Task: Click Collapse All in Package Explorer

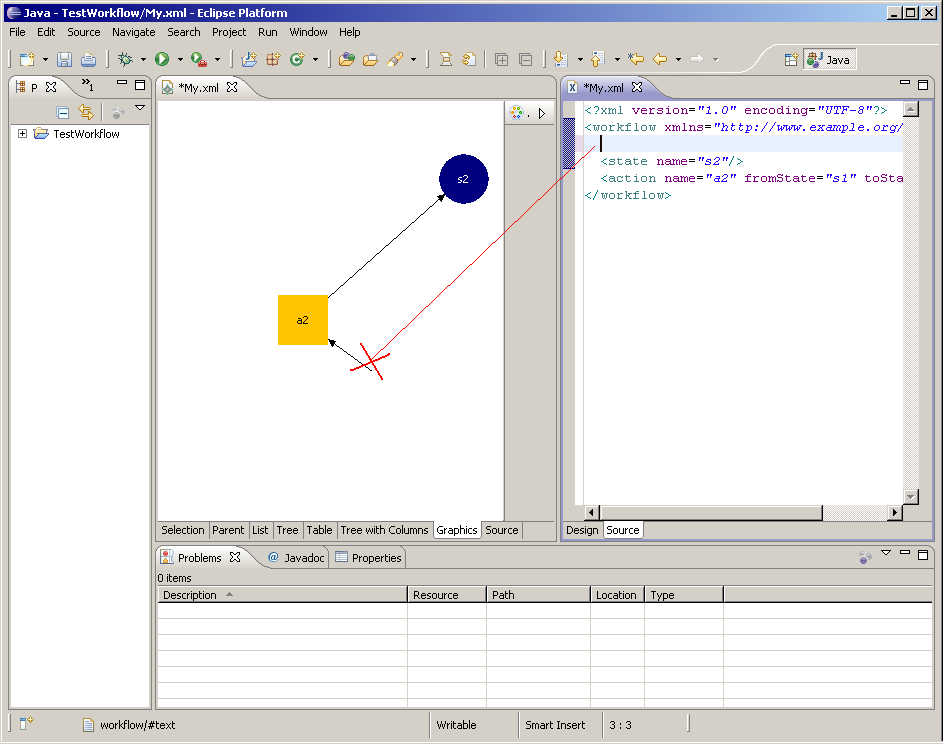Action: pyautogui.click(x=63, y=113)
